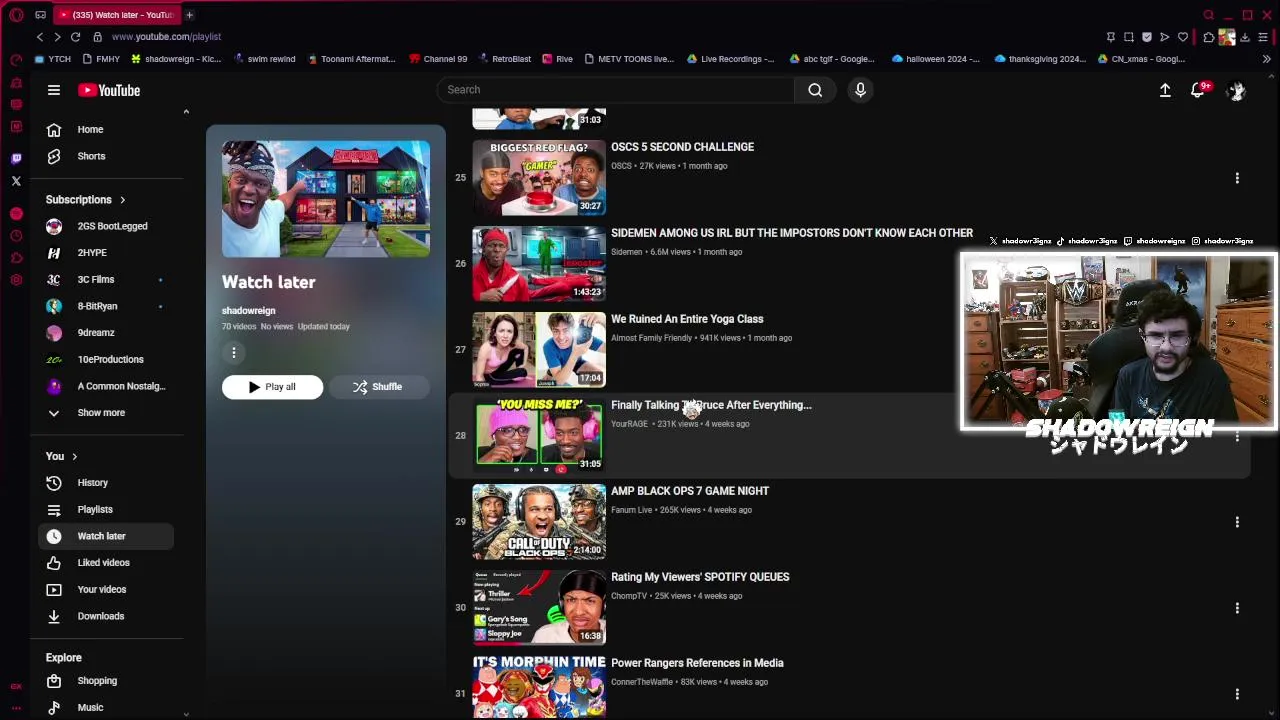Click Play all button
This screenshot has height=720, width=1280.
coord(272,387)
